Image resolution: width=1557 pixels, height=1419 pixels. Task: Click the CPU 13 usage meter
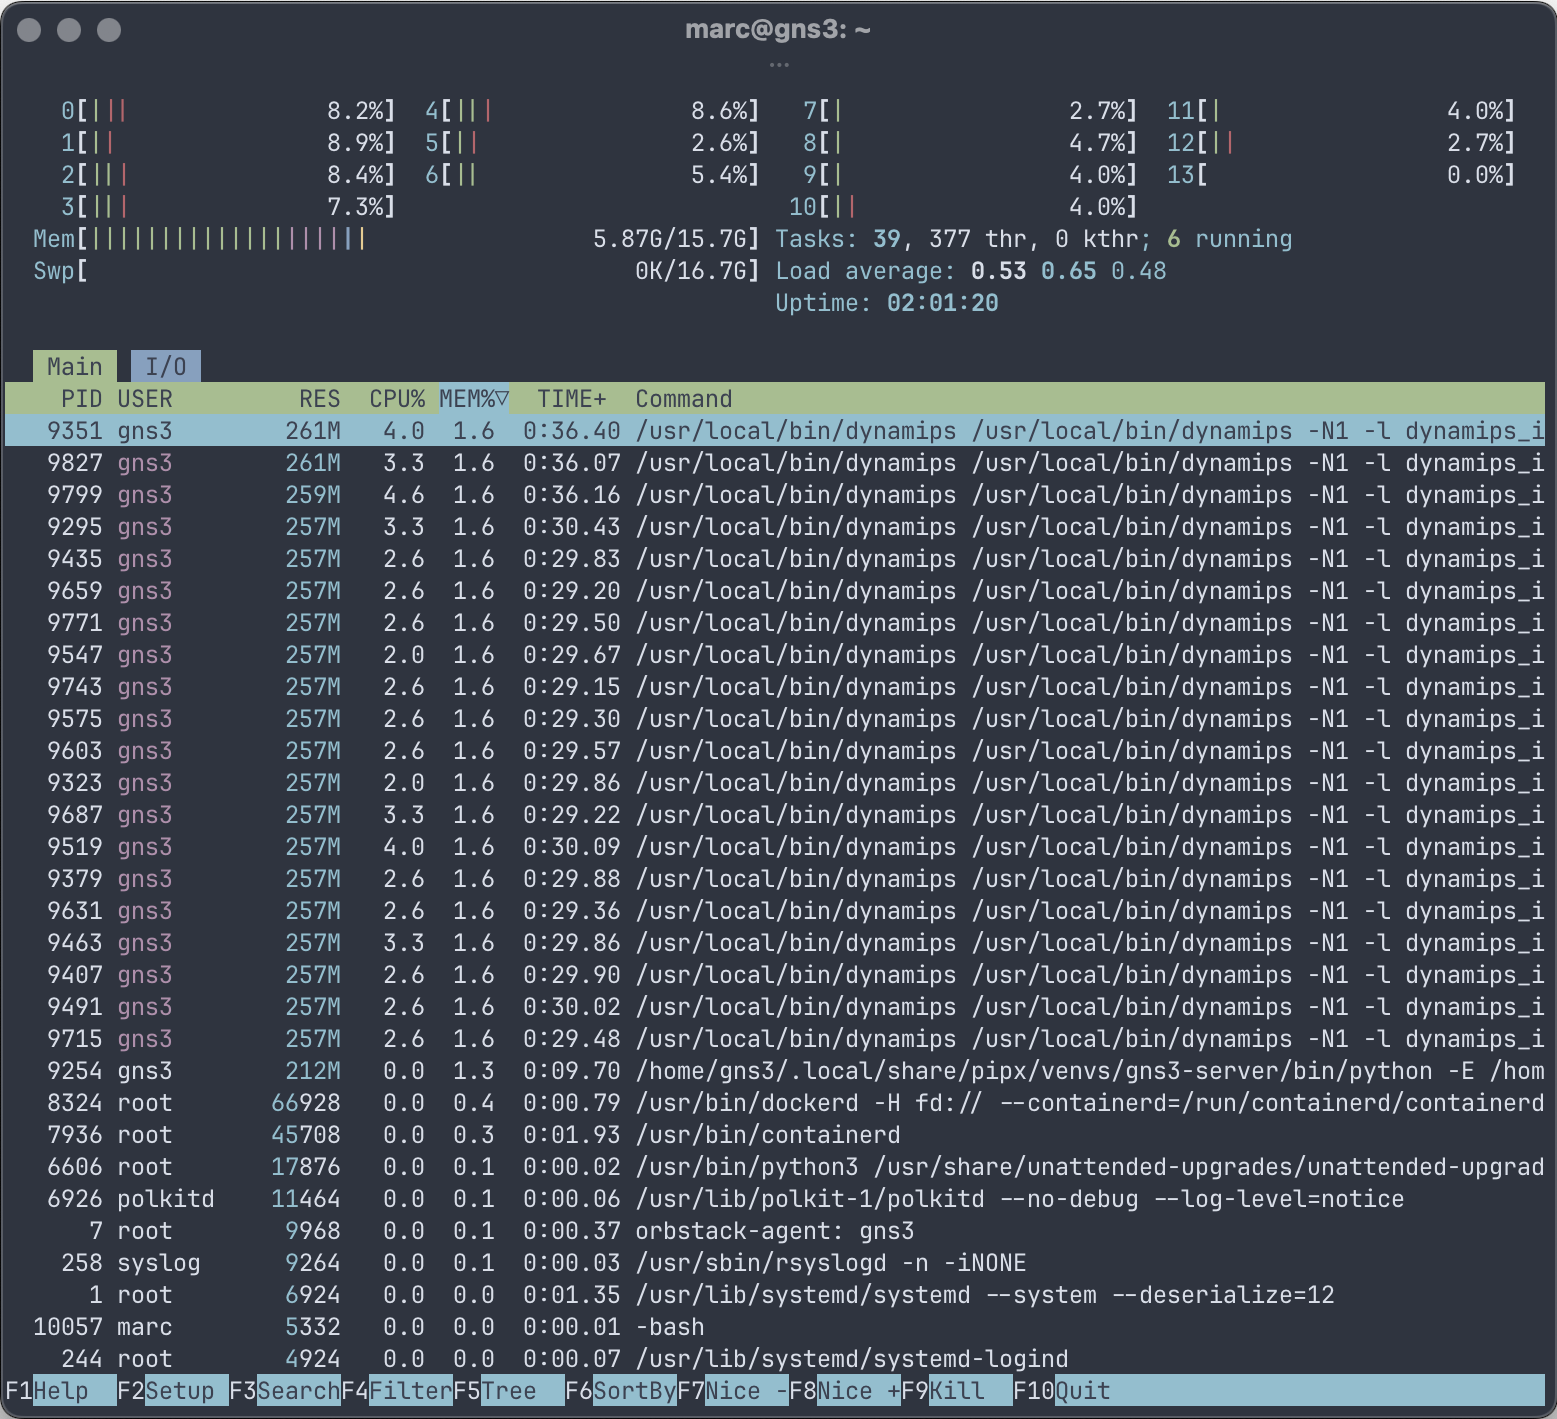[1342, 174]
